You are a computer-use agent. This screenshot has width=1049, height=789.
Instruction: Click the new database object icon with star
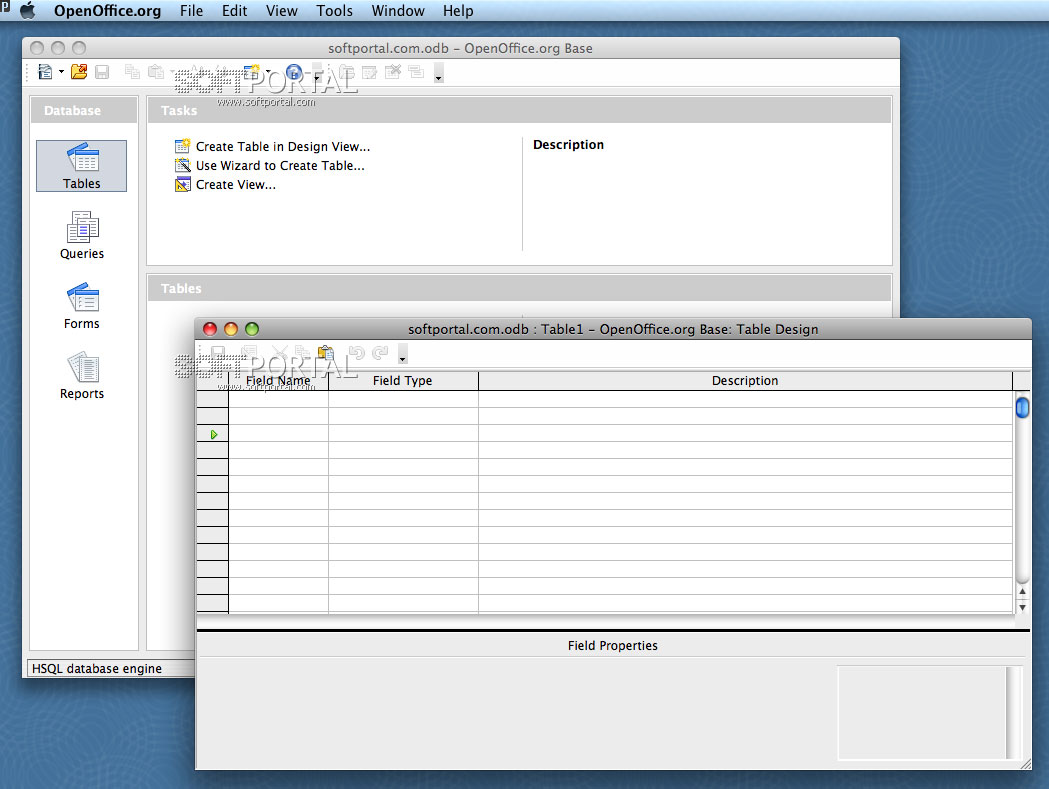pyautogui.click(x=252, y=72)
